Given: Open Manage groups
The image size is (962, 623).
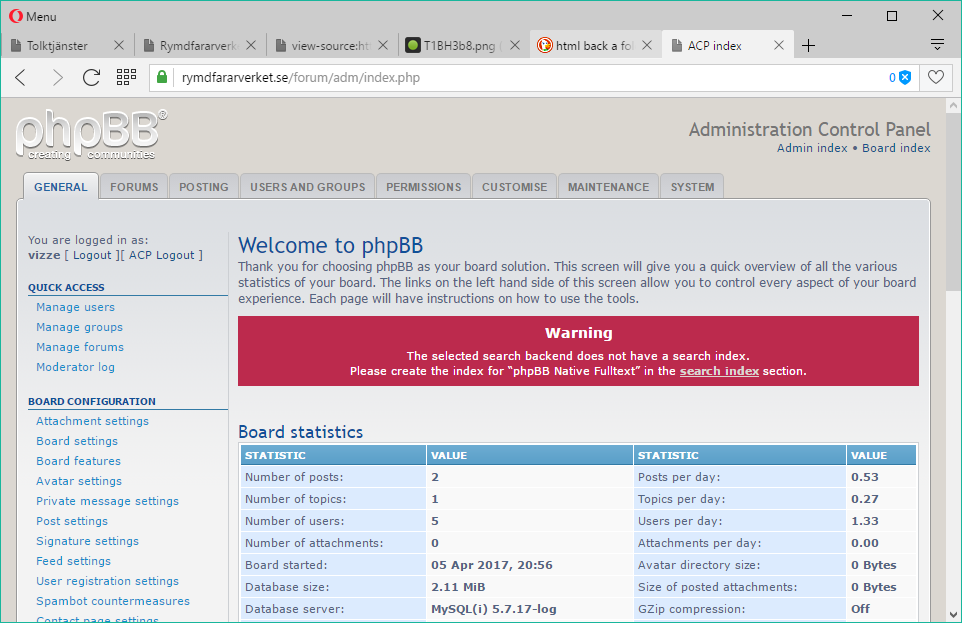Looking at the screenshot, I should click(79, 327).
